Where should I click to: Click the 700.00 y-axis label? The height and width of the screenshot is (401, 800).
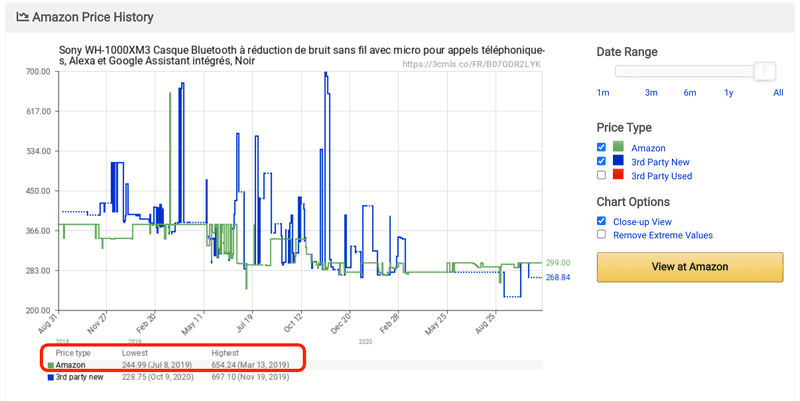(x=38, y=72)
